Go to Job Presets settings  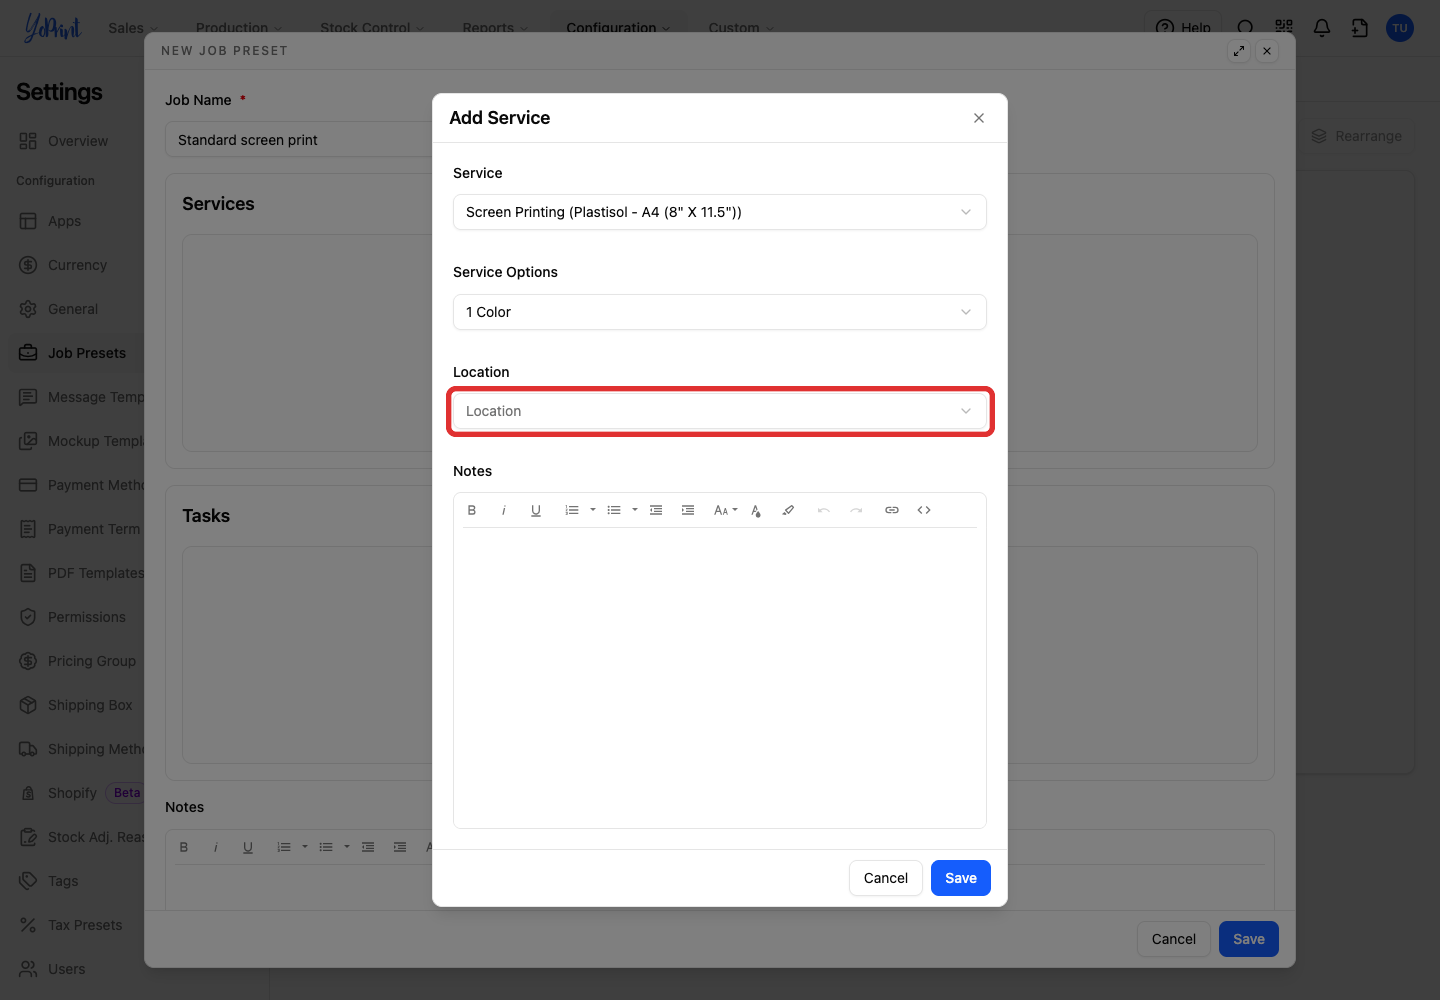tap(76, 353)
